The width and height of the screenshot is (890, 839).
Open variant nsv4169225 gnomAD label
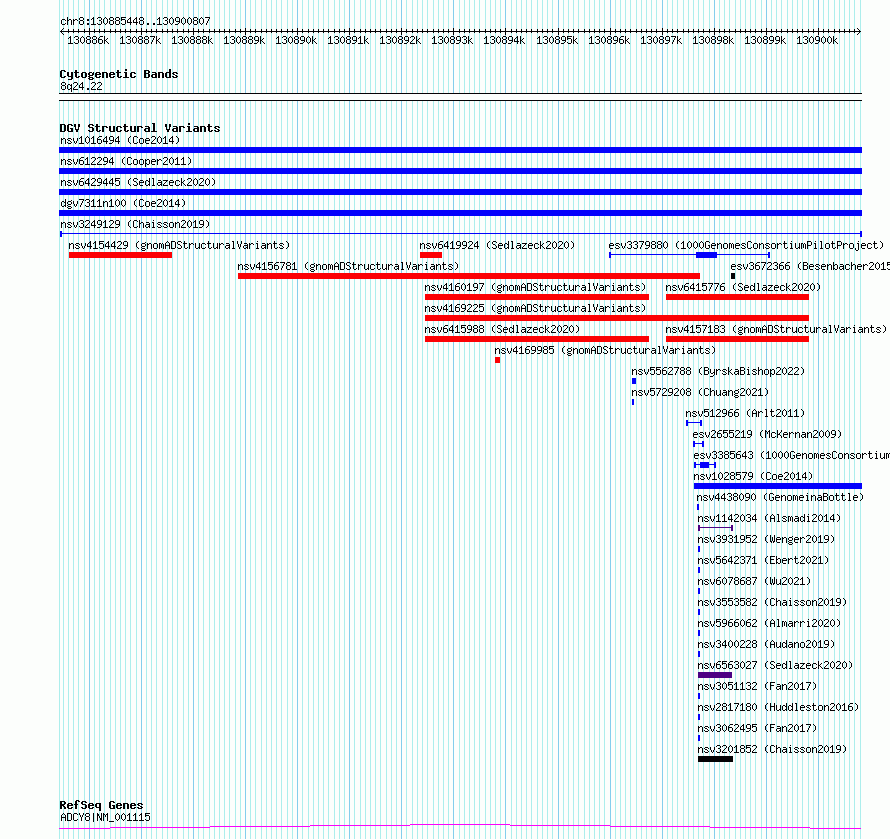tap(535, 308)
